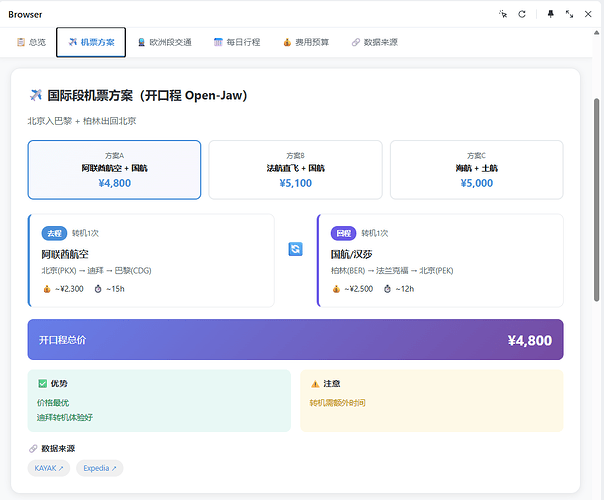This screenshot has height=500, width=604.
Task: Open the 每日行程 tab
Action: pos(237,42)
